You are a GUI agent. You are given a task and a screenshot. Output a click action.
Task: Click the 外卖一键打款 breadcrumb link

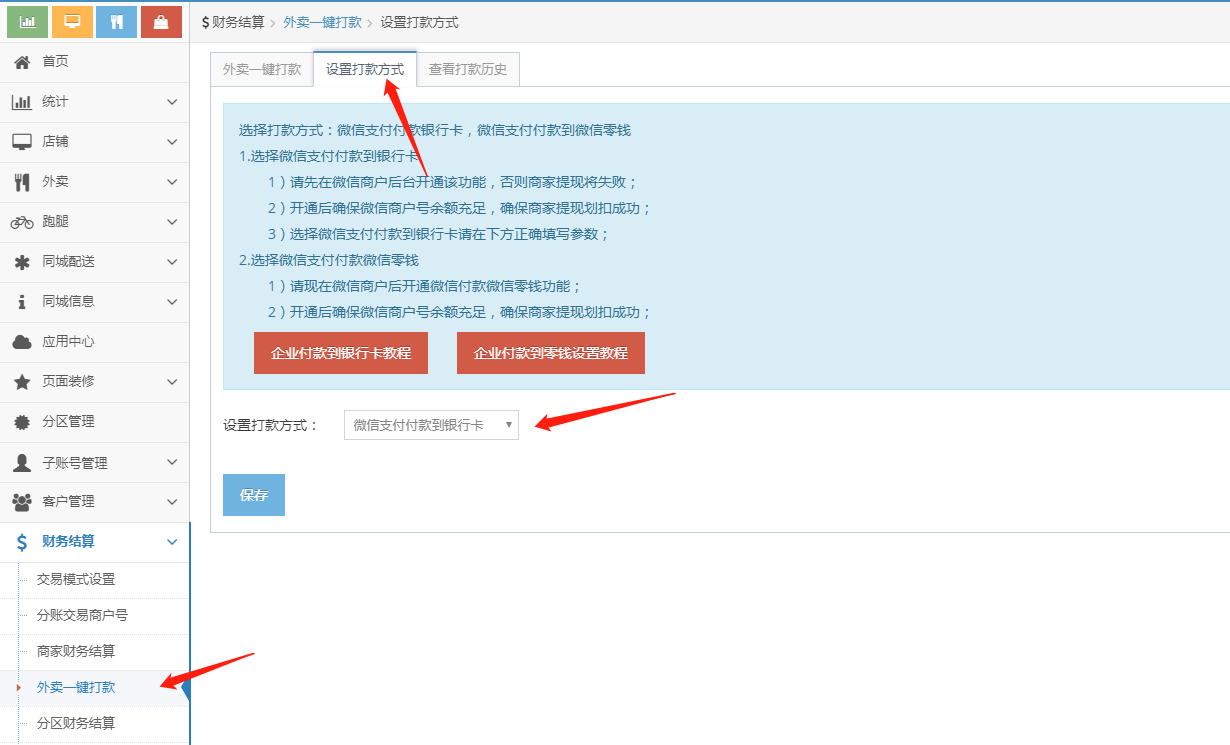tap(322, 22)
